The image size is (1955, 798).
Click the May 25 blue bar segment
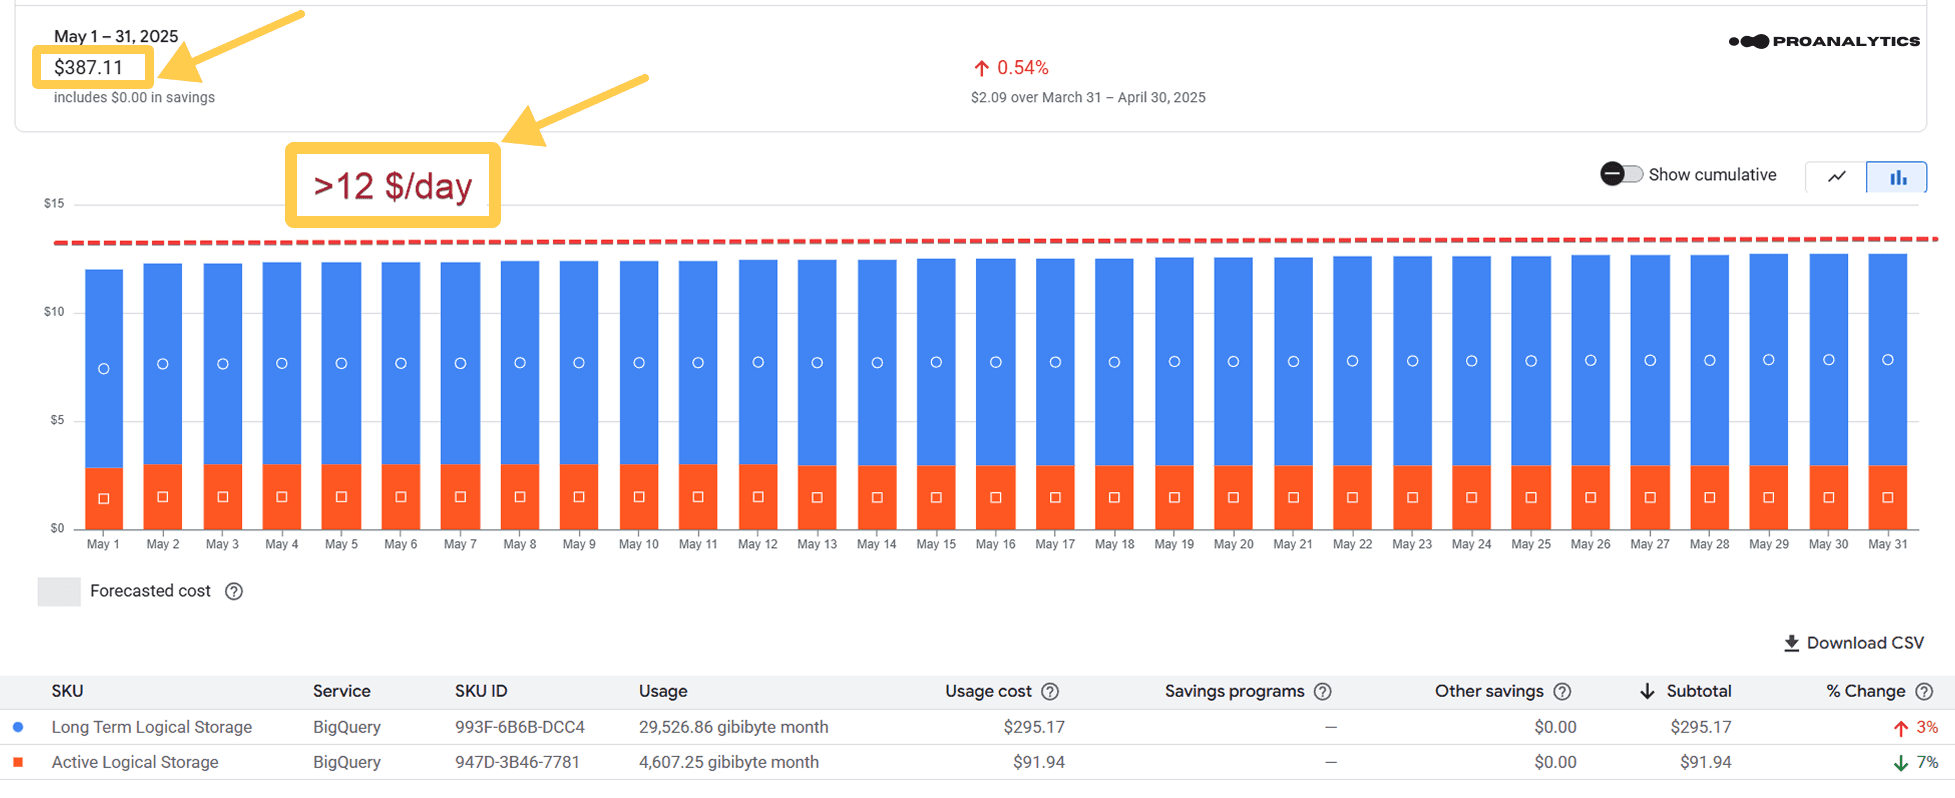coord(1531,360)
